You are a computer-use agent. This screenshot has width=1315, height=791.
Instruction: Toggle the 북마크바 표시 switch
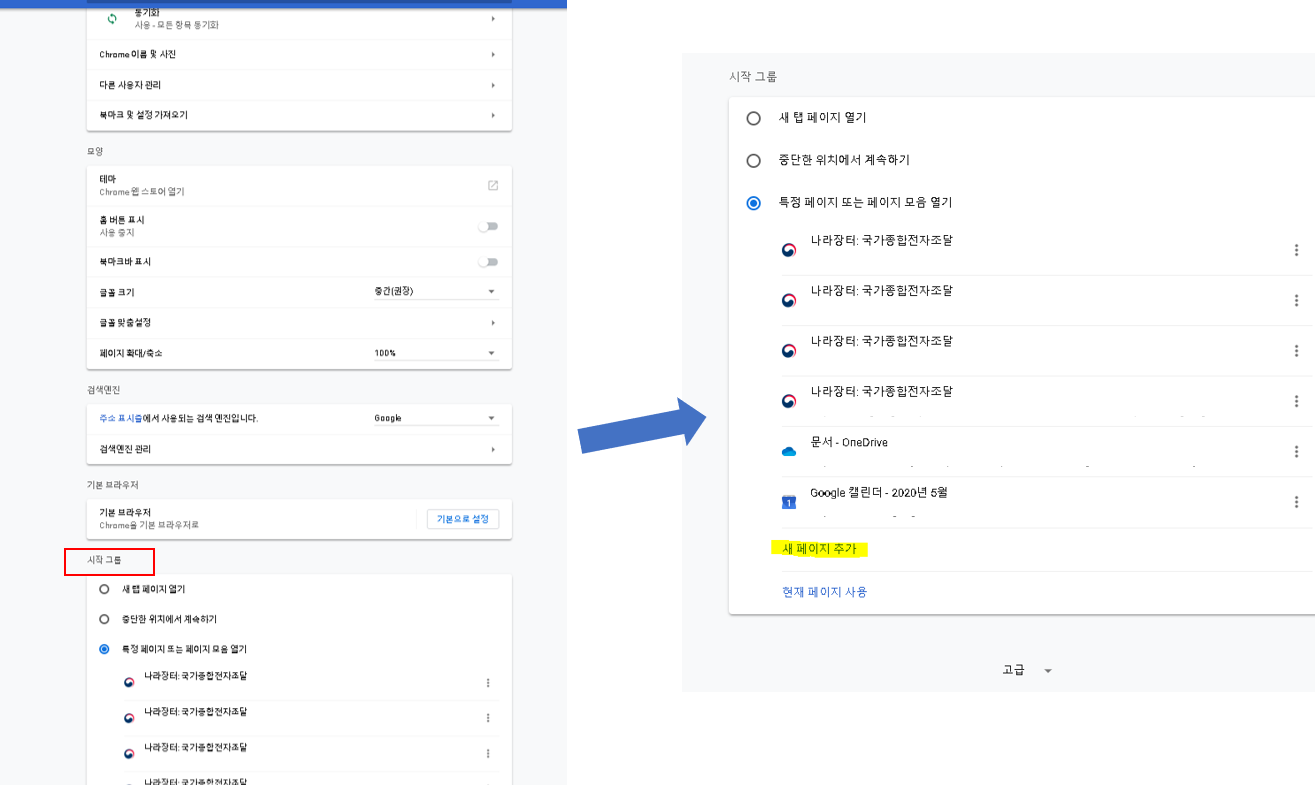(x=488, y=262)
